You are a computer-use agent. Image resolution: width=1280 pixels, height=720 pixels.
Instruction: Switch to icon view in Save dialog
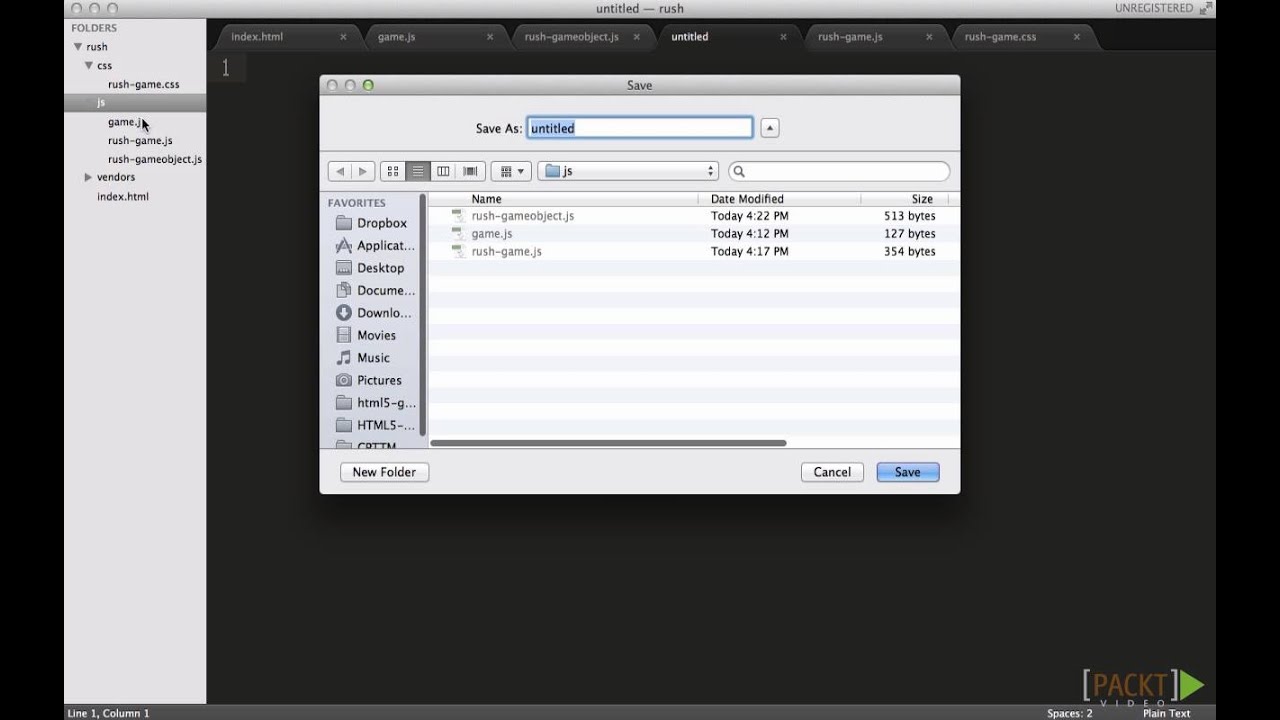coord(393,171)
